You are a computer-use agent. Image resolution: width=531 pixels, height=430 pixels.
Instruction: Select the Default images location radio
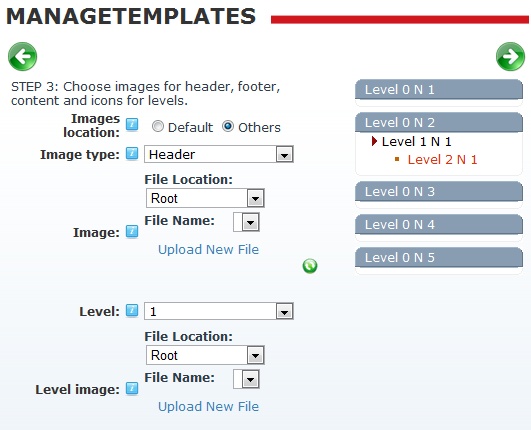coord(157,126)
